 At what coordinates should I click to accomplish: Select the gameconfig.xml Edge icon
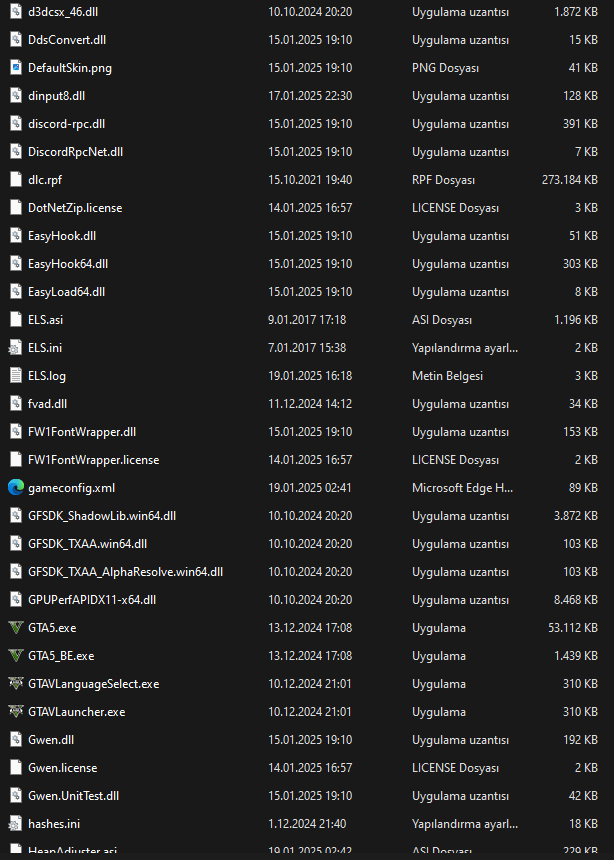pyautogui.click(x=15, y=488)
